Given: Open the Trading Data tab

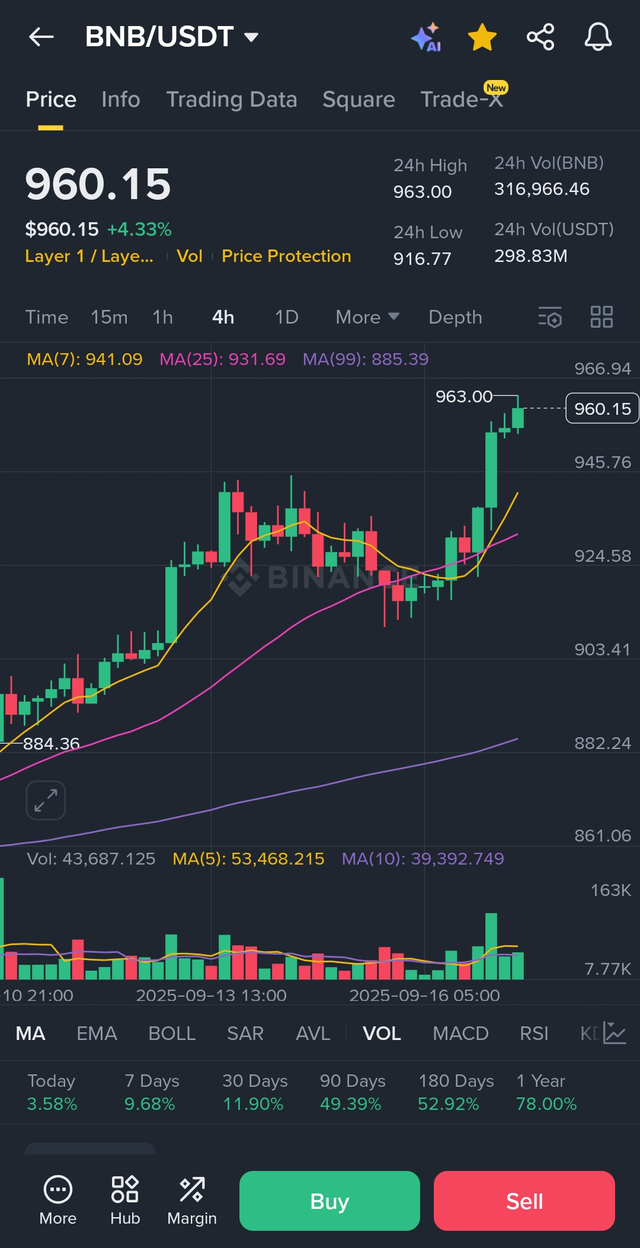Looking at the screenshot, I should [232, 100].
